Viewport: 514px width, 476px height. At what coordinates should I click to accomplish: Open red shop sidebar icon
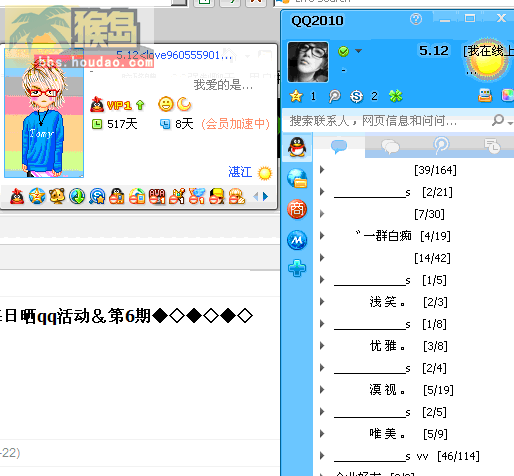297,209
